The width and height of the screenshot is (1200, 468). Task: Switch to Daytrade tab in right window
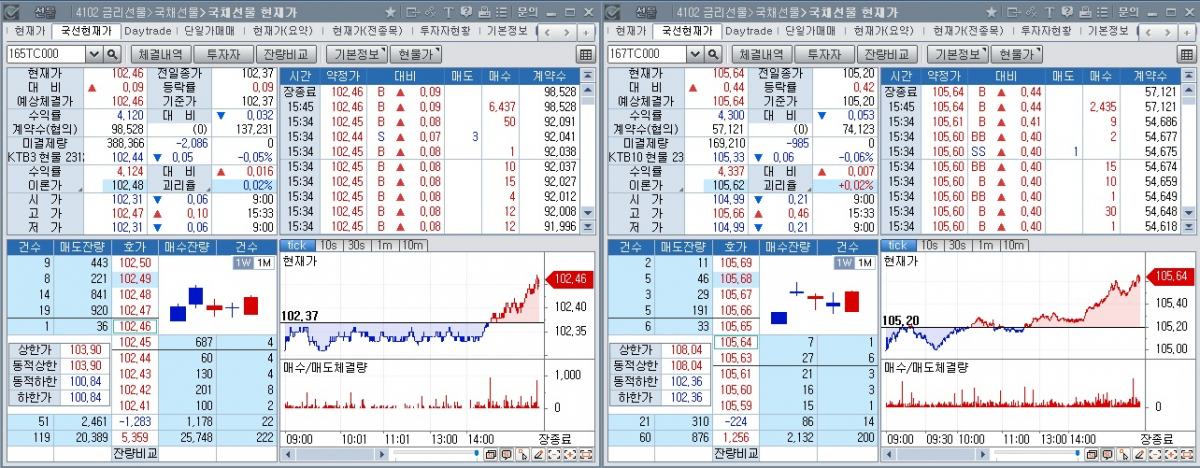click(750, 31)
